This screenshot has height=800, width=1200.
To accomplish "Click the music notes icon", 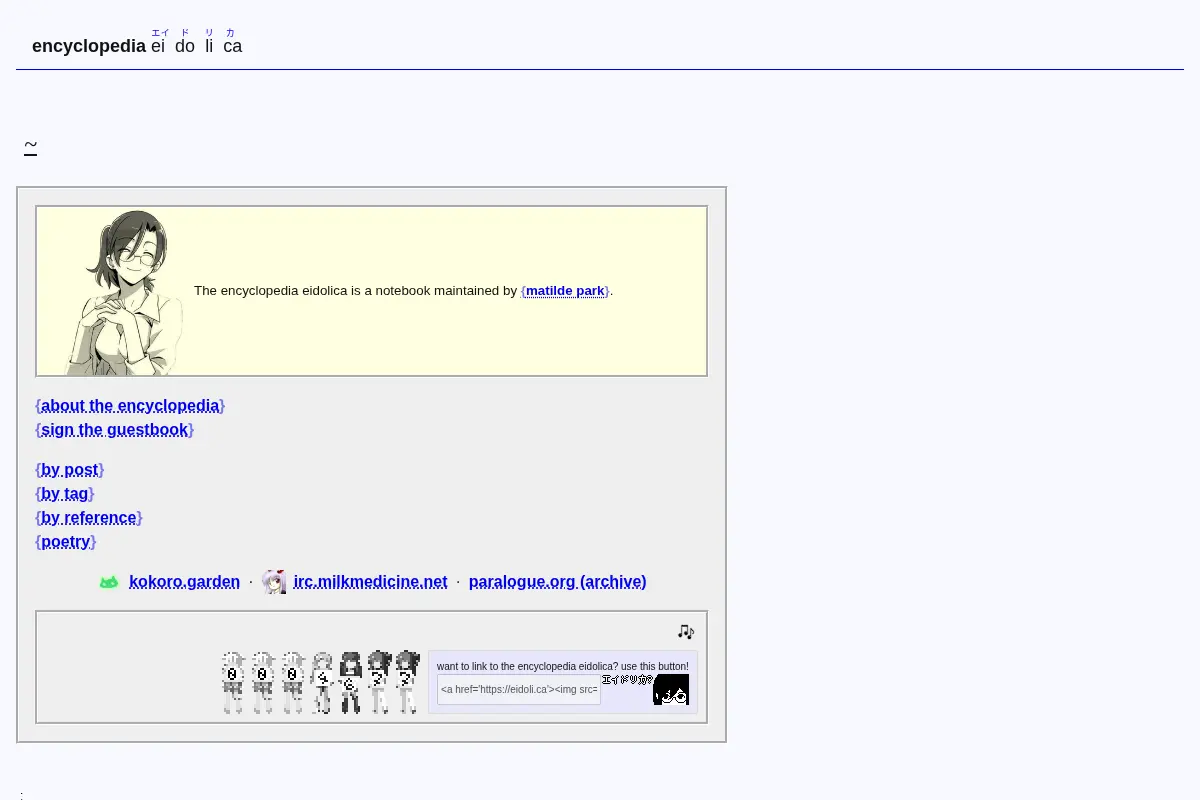I will tap(685, 632).
